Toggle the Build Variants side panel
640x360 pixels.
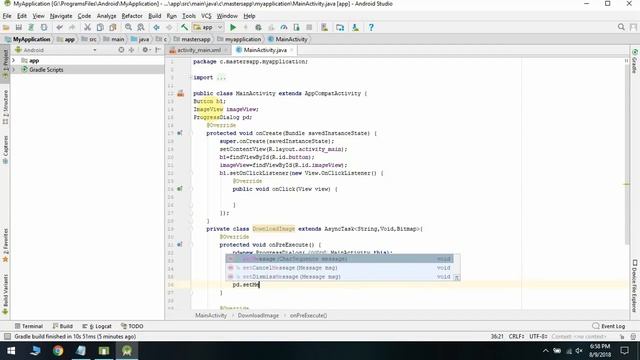(x=5, y=294)
